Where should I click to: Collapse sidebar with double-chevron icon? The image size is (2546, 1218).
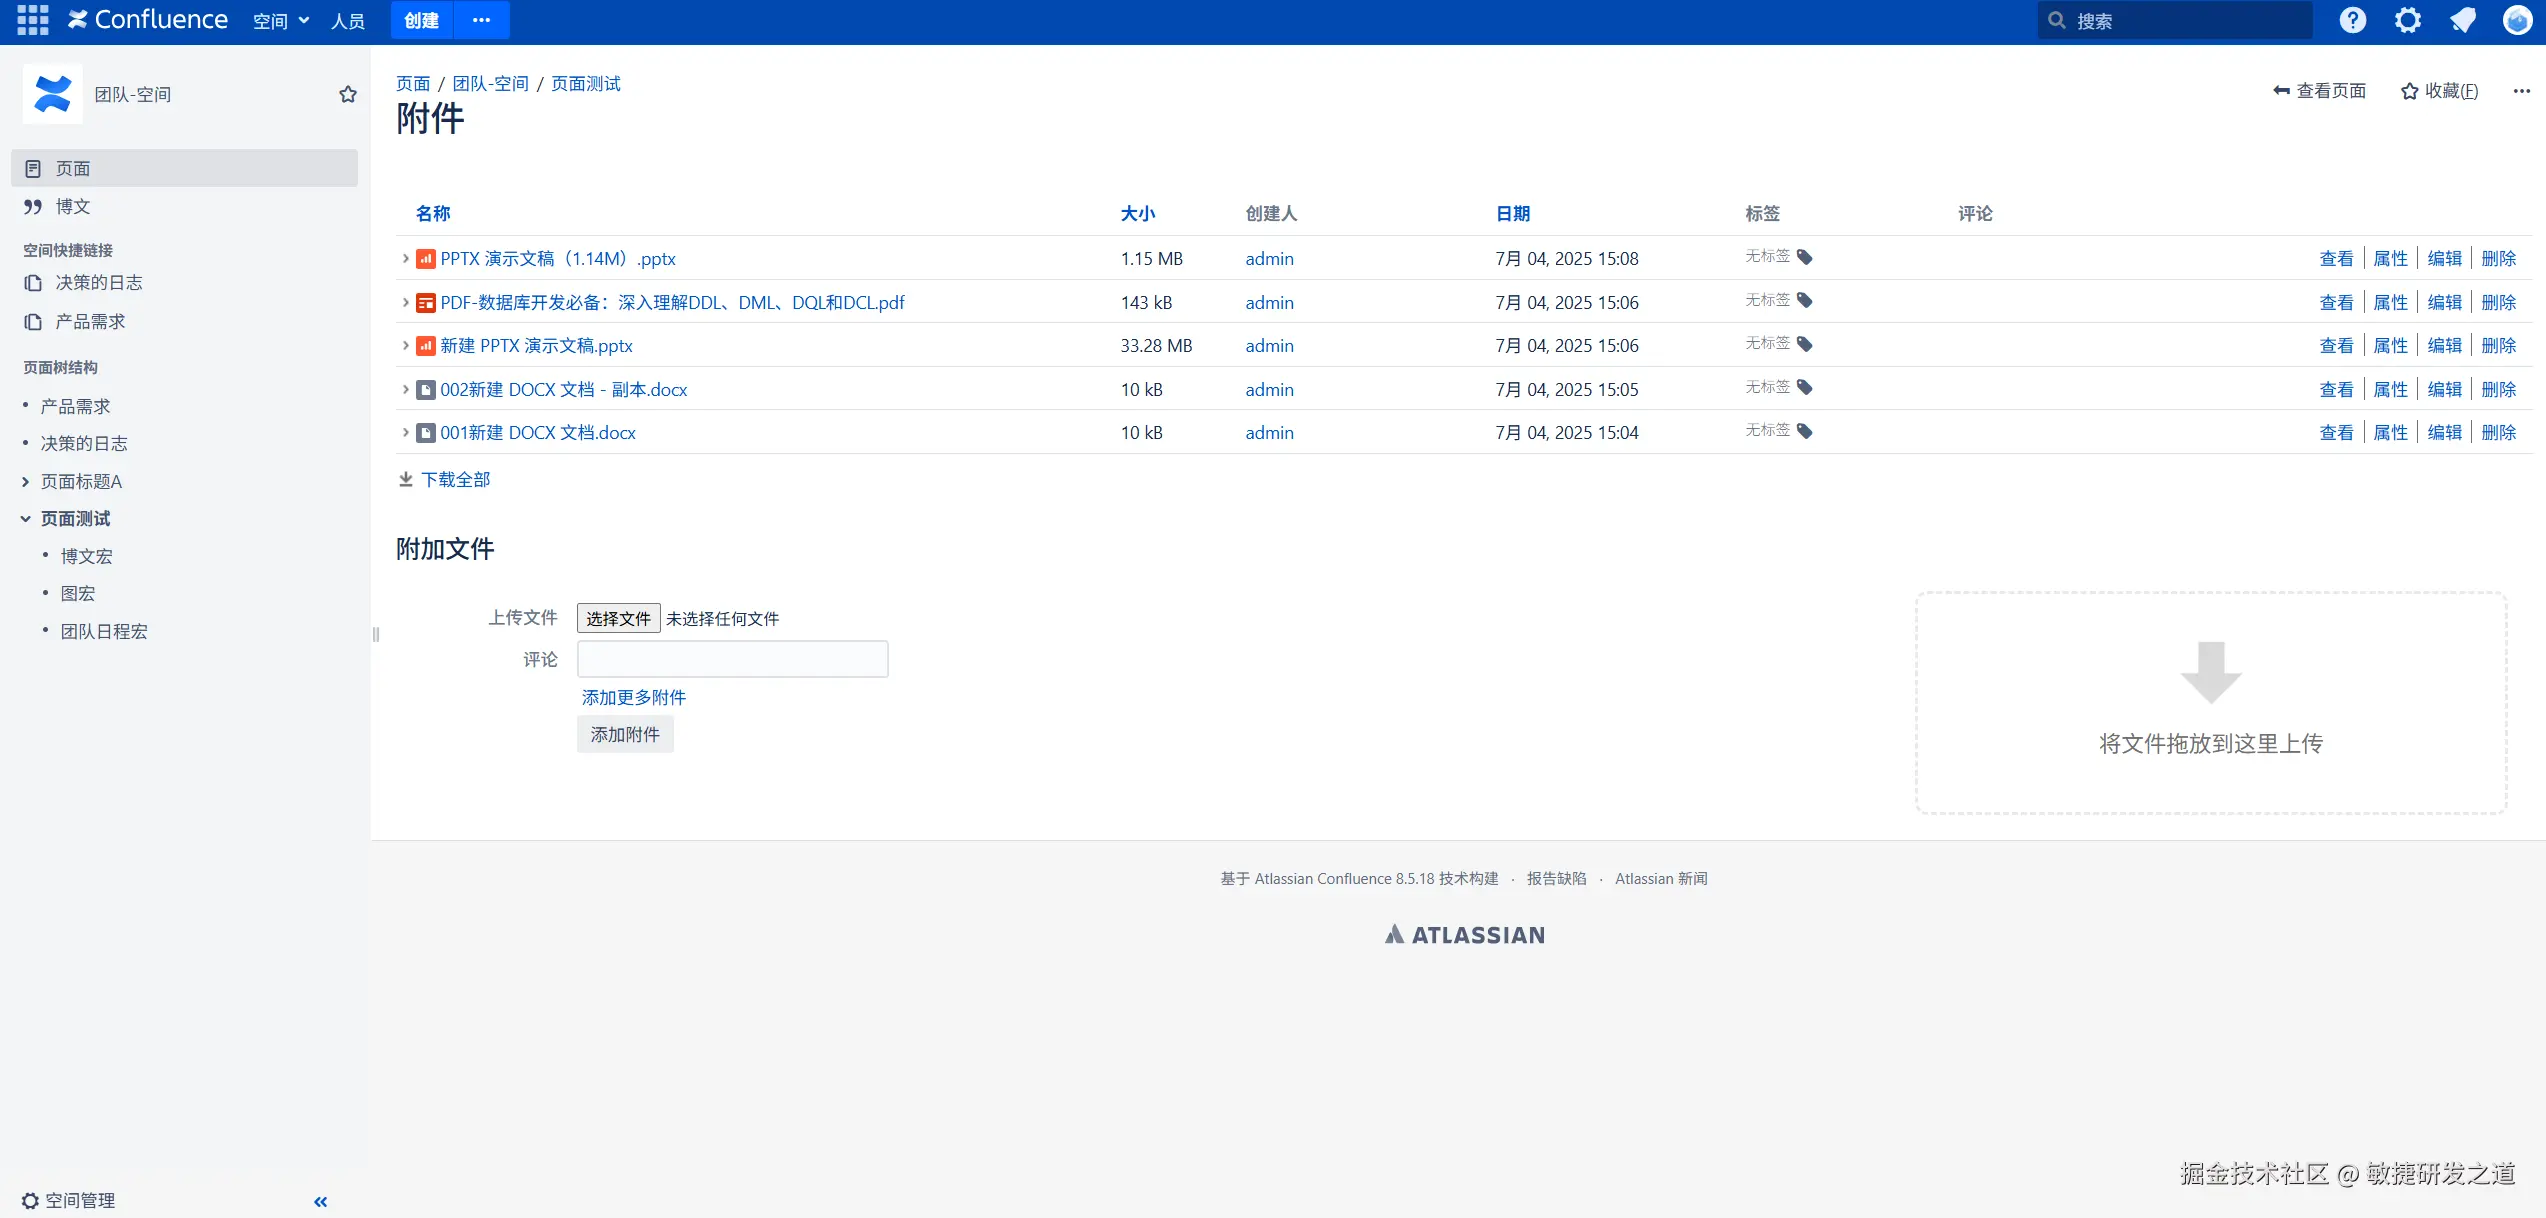[x=321, y=1201]
